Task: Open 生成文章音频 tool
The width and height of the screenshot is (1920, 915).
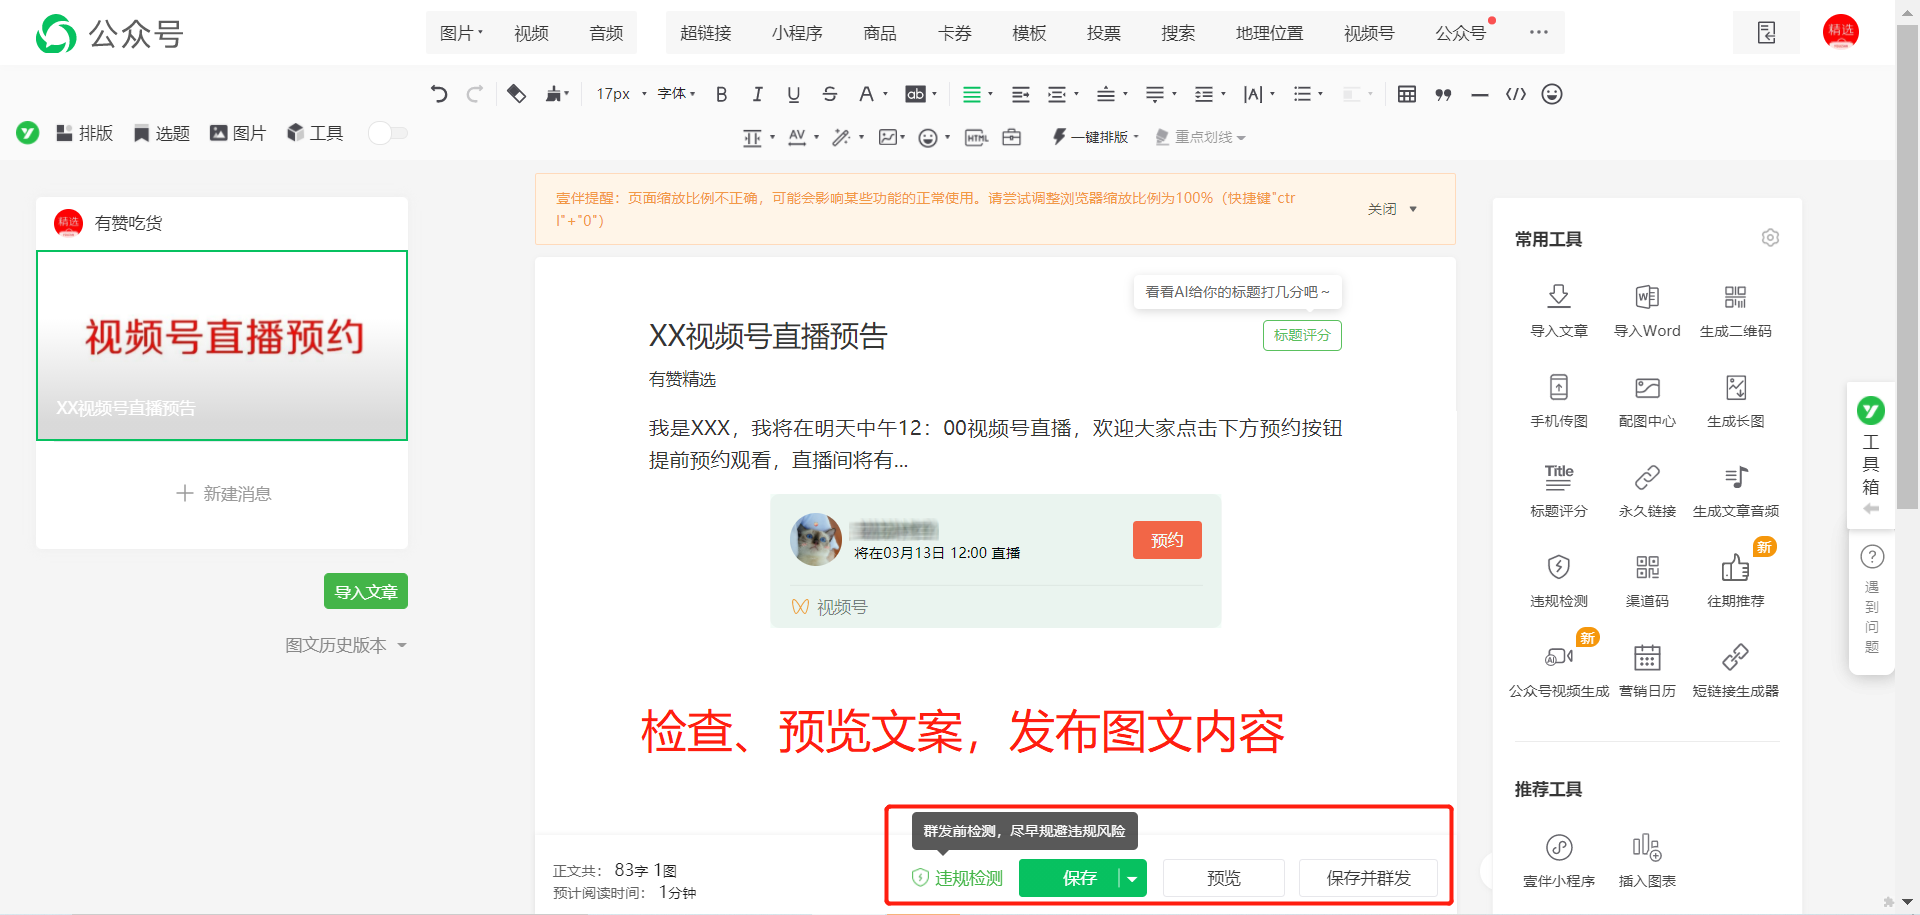Action: tap(1736, 491)
